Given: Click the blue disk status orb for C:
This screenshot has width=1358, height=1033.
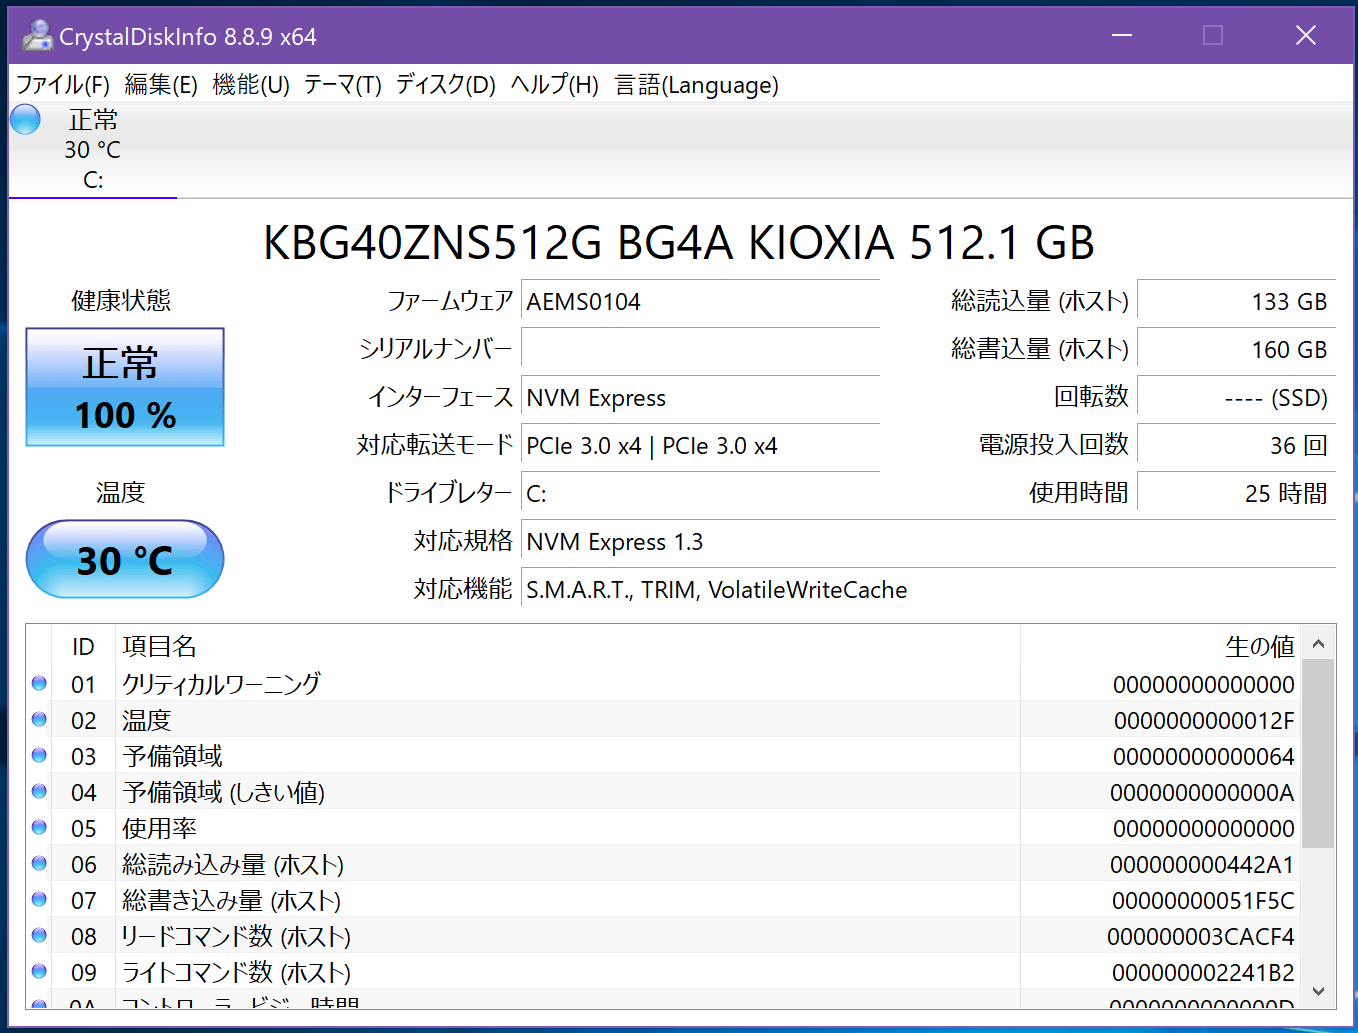Looking at the screenshot, I should tap(25, 119).
